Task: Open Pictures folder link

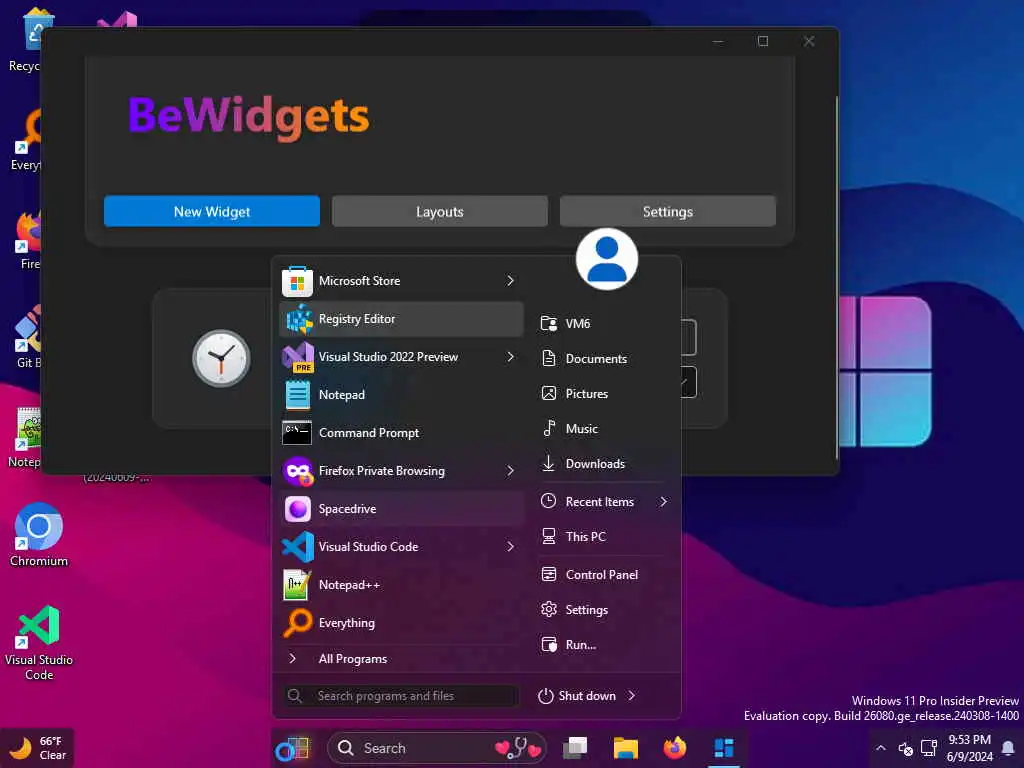Action: tap(603, 394)
